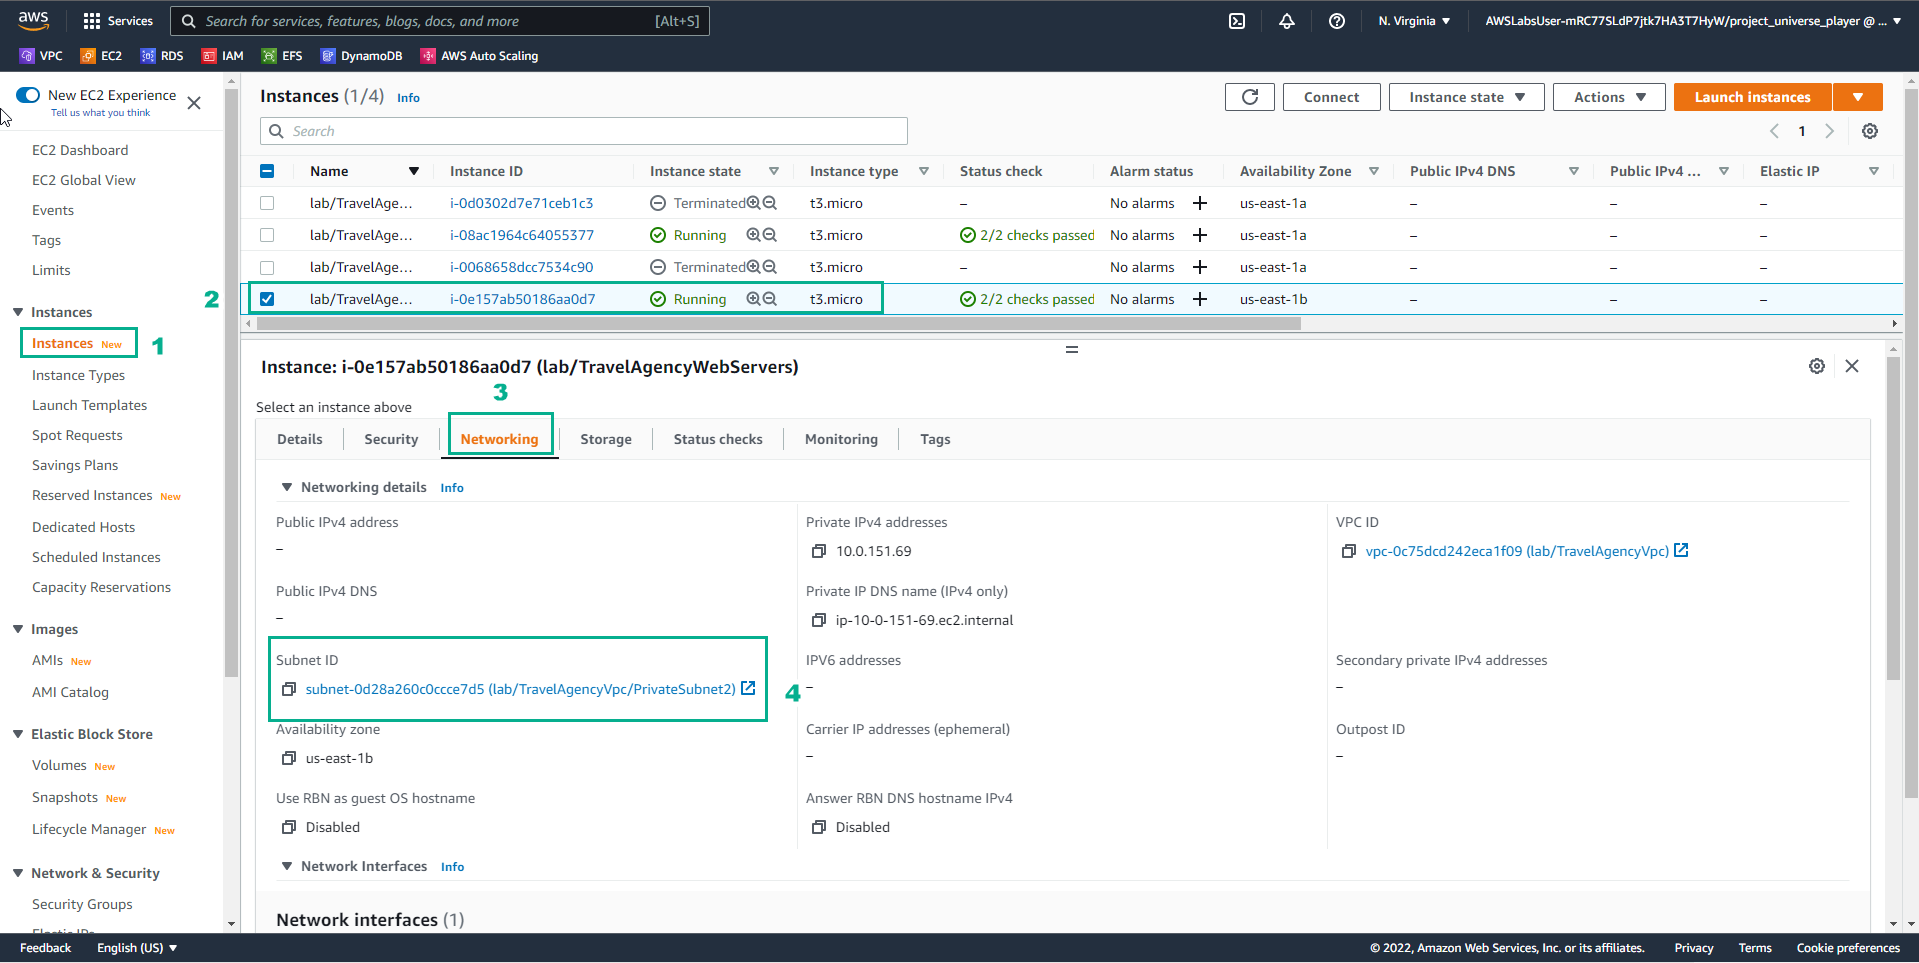The image size is (1919, 963).
Task: Add alarm for instance i-0e157ab50186aa0d7
Action: (x=1200, y=299)
